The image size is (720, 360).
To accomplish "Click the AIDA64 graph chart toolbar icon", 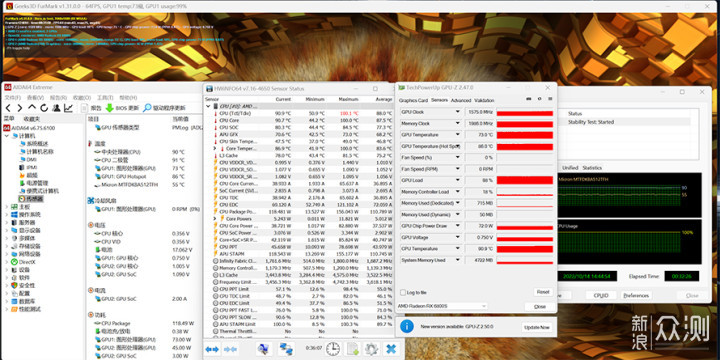I will point(68,108).
